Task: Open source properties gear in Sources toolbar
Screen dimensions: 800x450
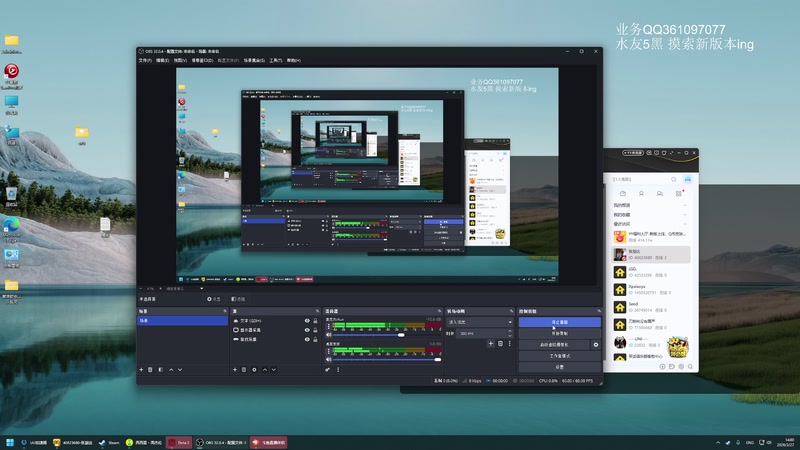Action: [x=254, y=369]
